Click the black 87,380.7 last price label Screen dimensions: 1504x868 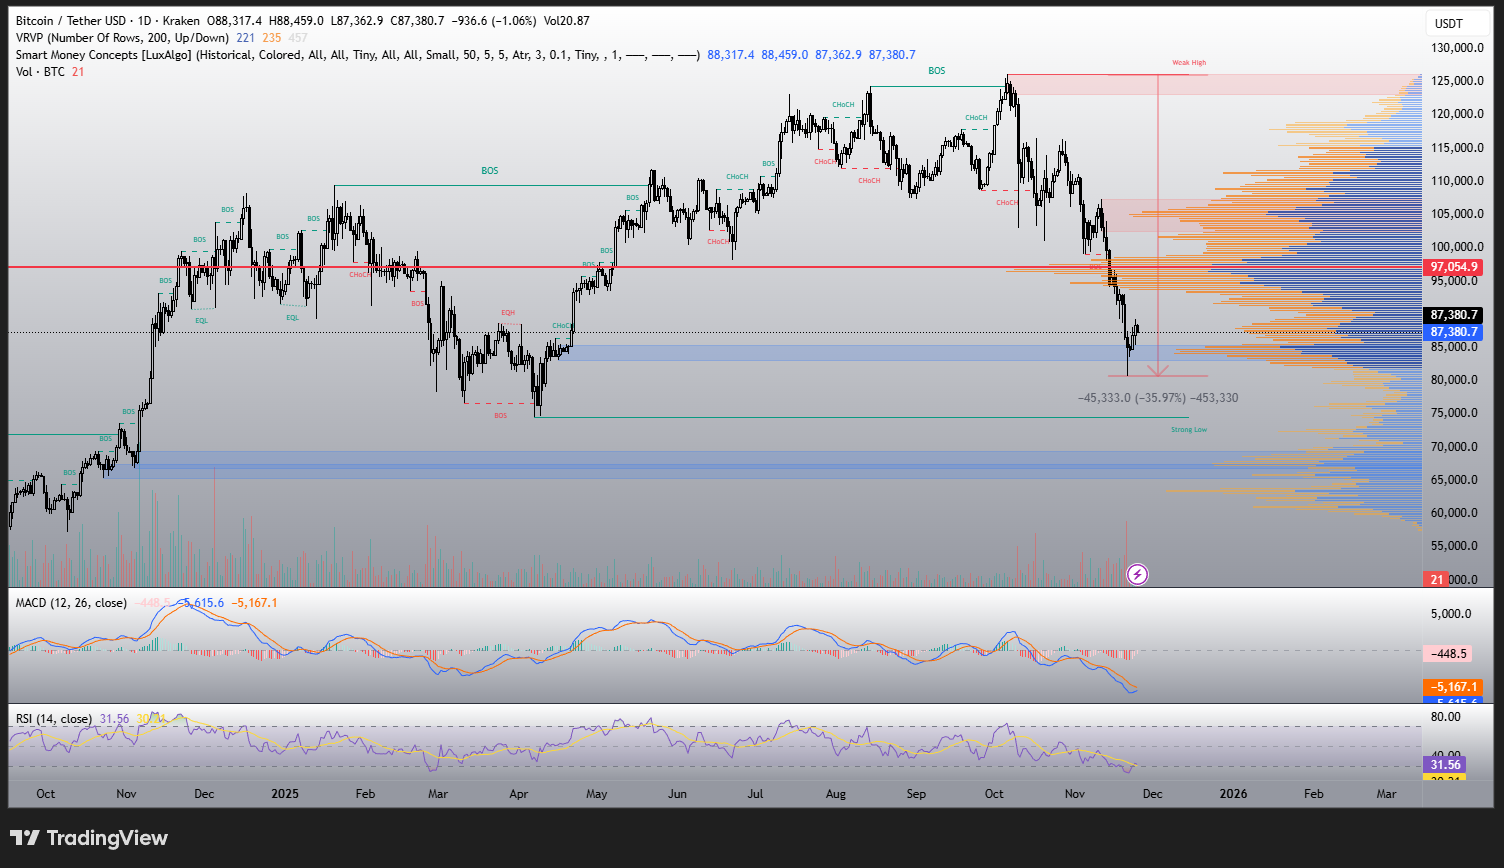pos(1454,314)
